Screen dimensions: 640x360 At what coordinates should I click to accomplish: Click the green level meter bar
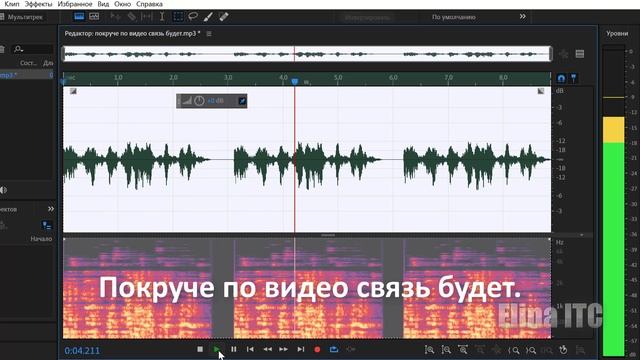pyautogui.click(x=613, y=249)
